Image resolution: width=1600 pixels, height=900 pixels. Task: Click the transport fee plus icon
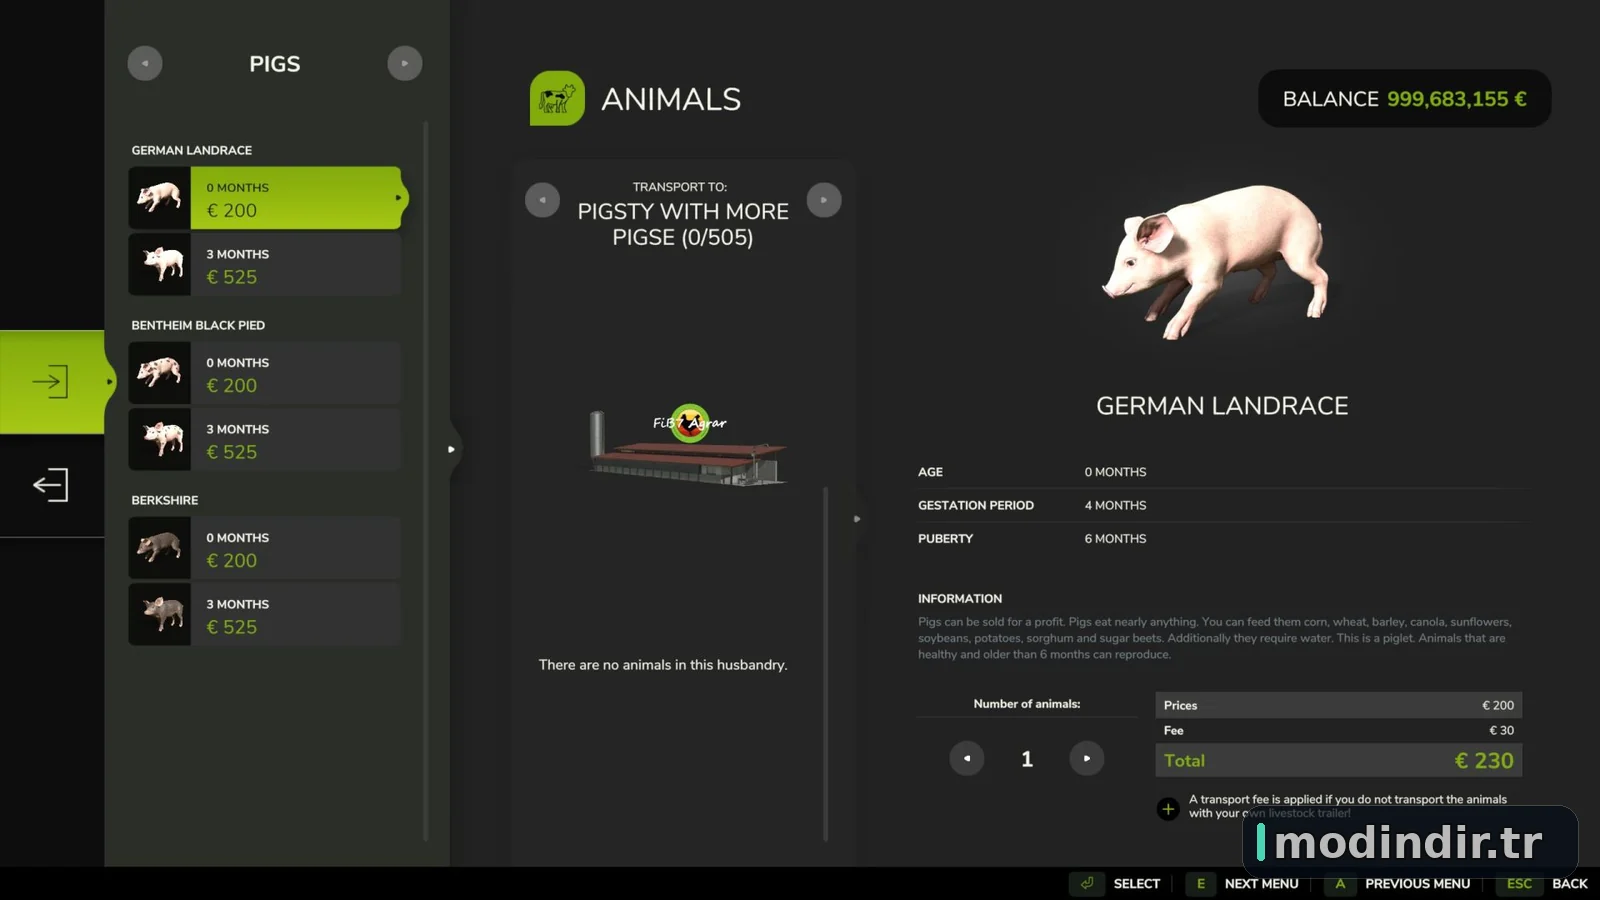(1168, 808)
